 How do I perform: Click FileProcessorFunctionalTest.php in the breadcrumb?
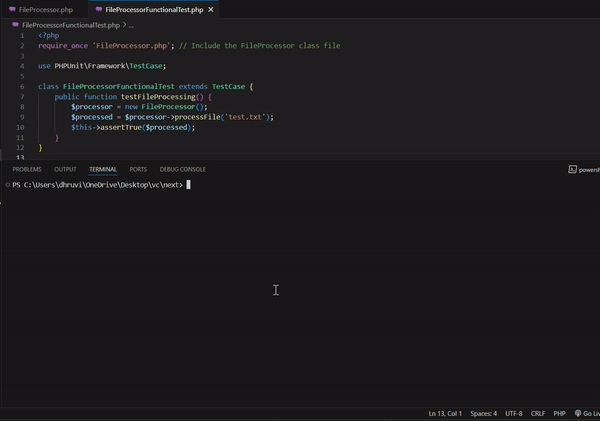pyautogui.click(x=71, y=25)
